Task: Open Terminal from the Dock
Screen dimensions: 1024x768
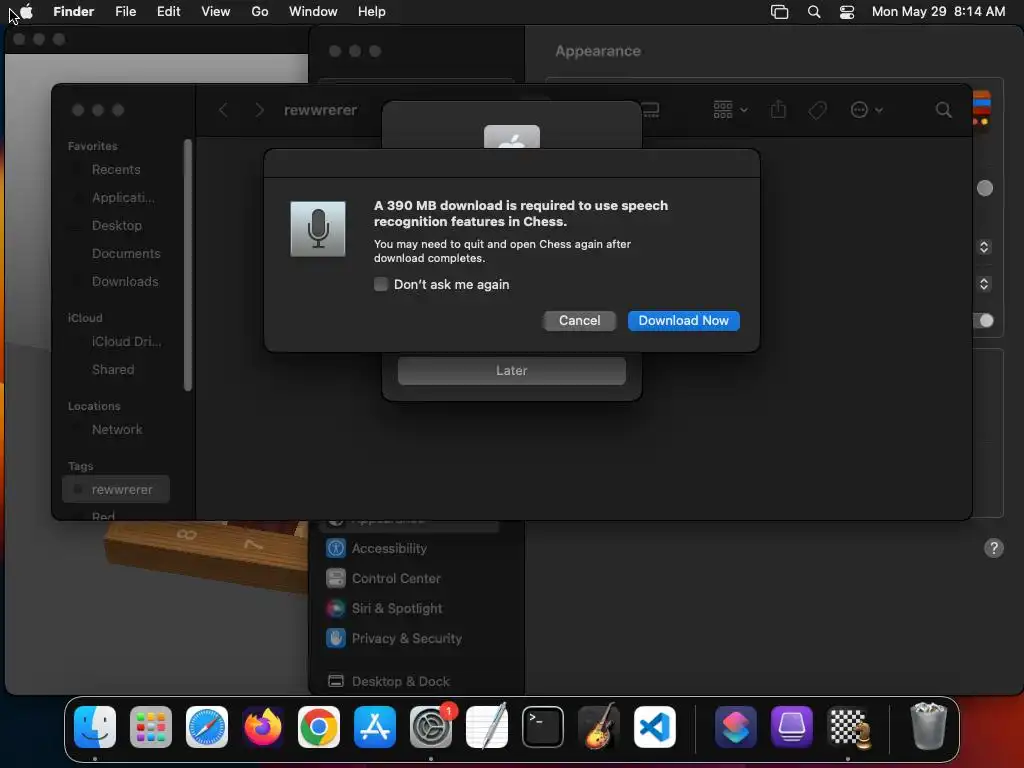Action: [x=543, y=727]
